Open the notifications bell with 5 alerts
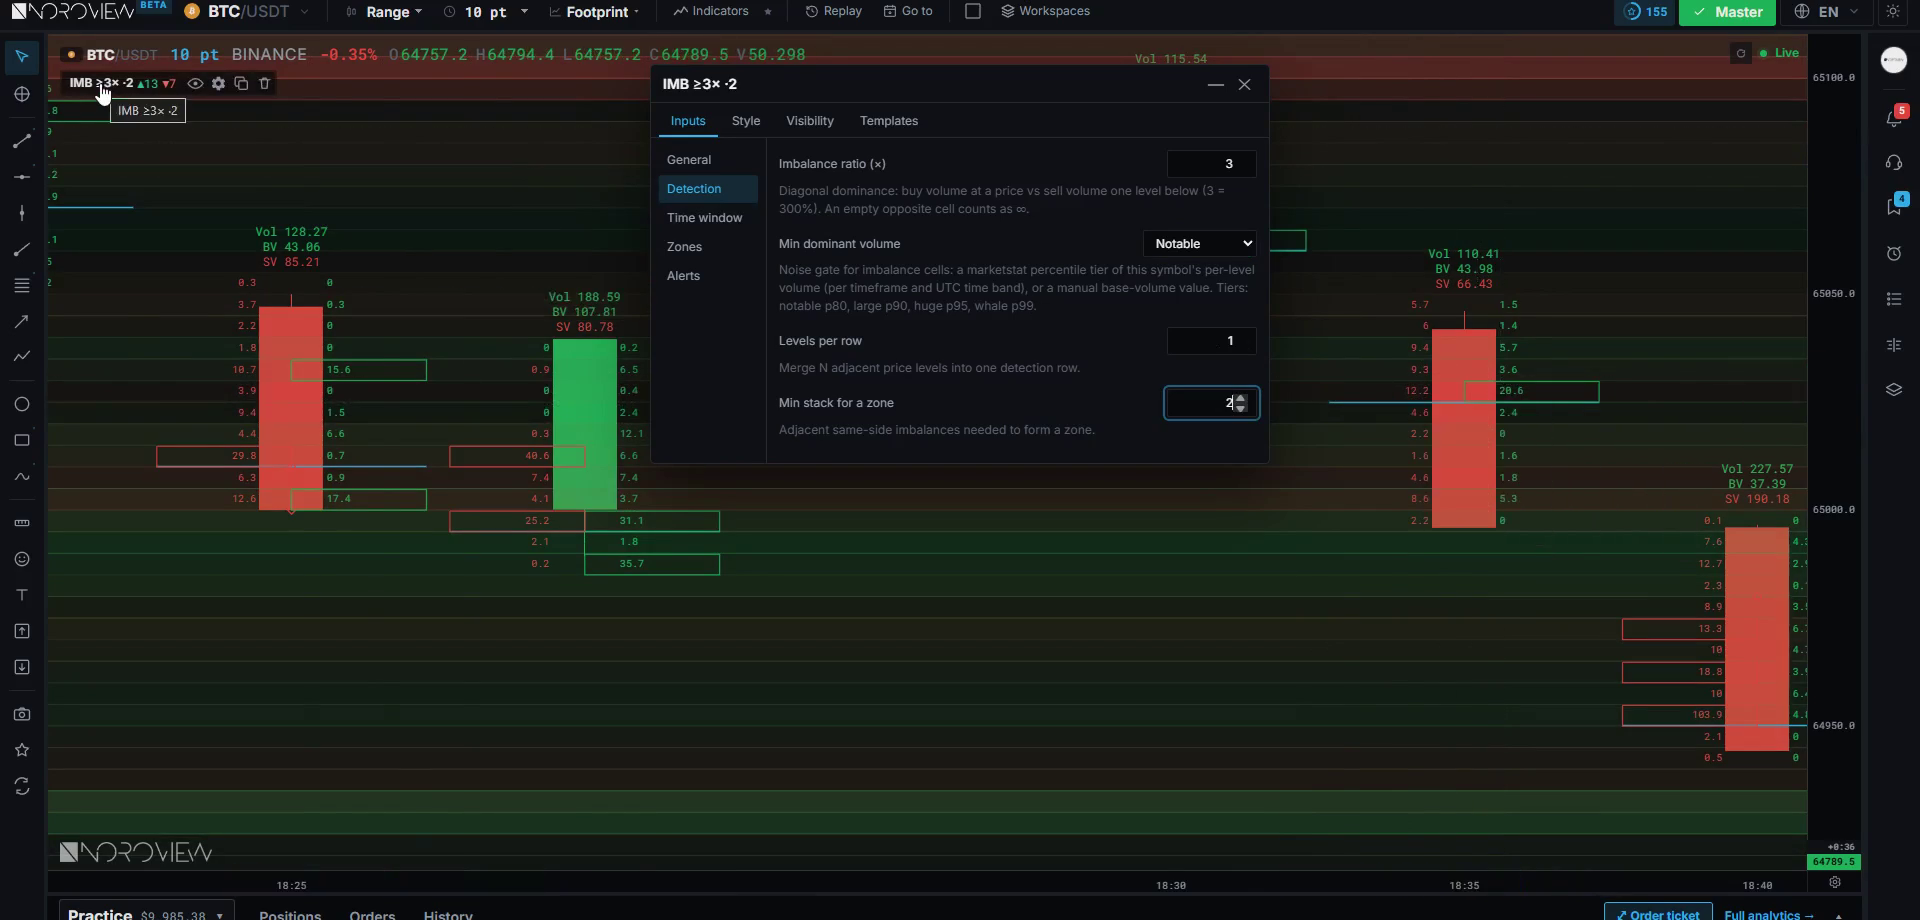1920x920 pixels. coord(1895,116)
